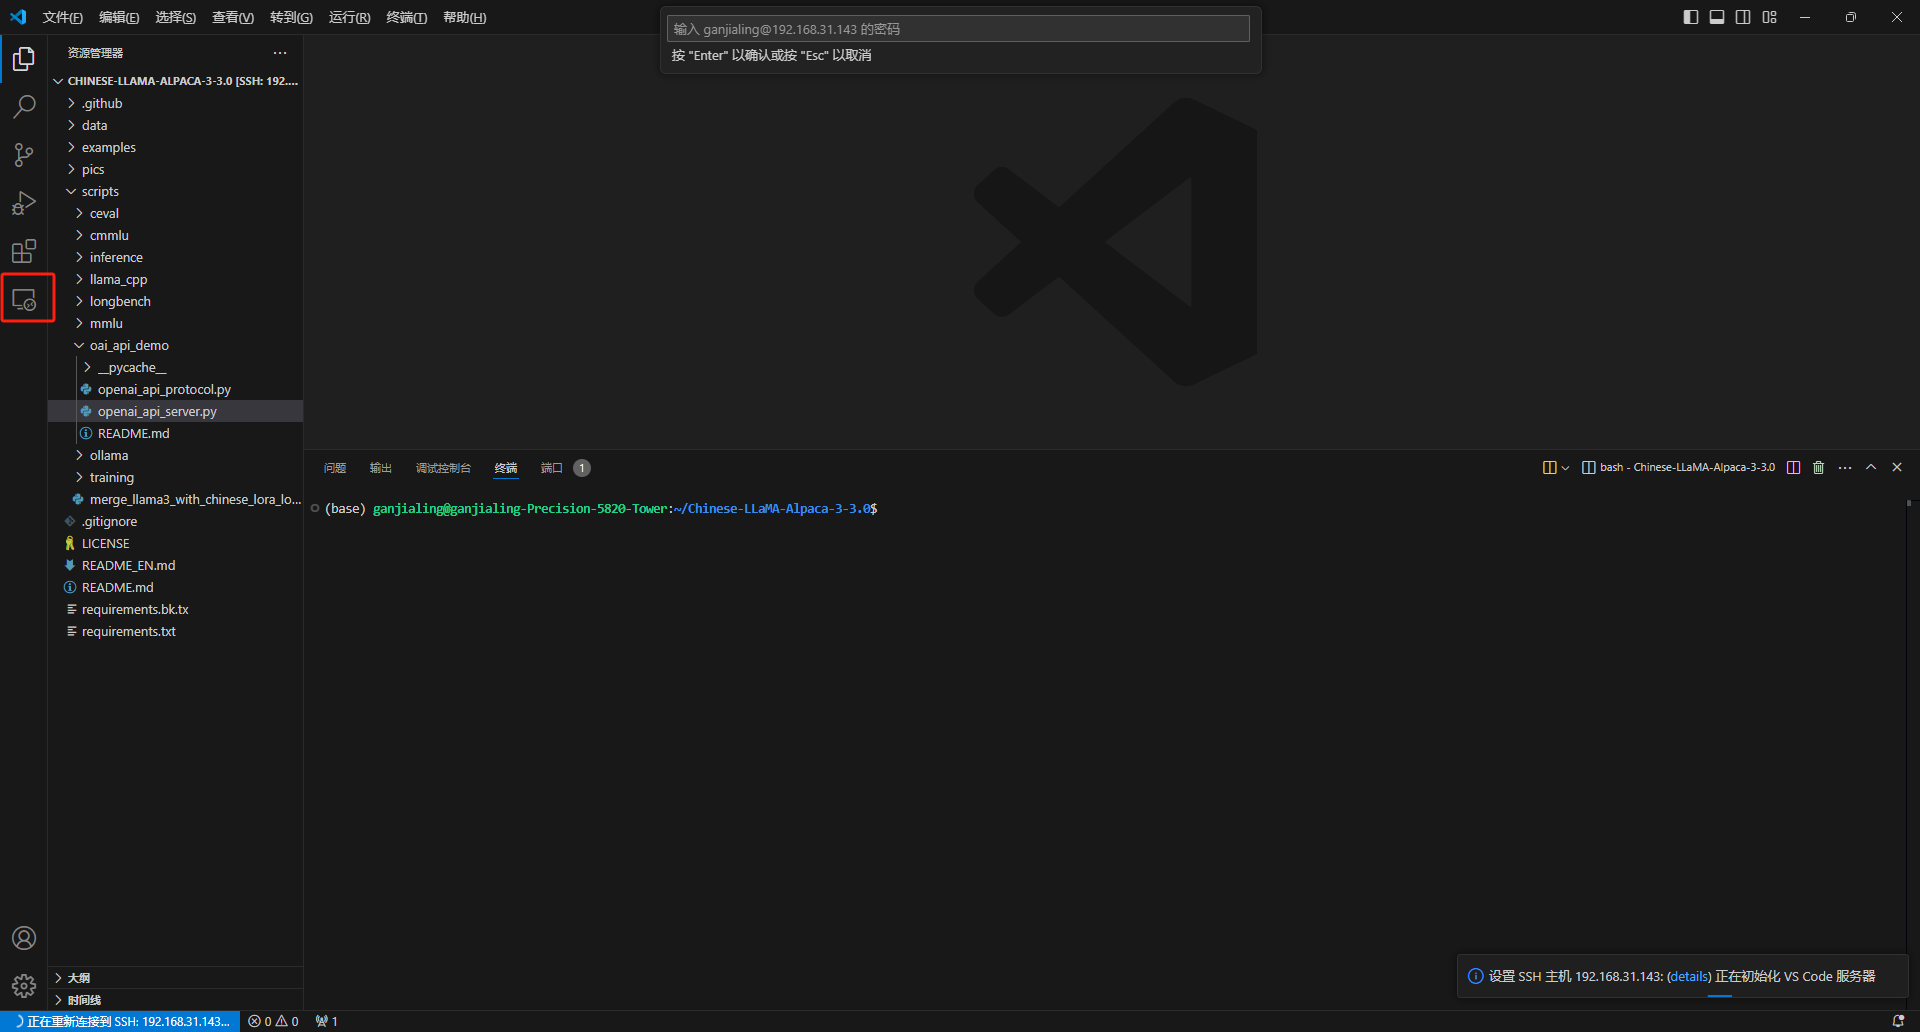
Task: Click the VS Code logo icon in title bar
Action: tap(18, 17)
